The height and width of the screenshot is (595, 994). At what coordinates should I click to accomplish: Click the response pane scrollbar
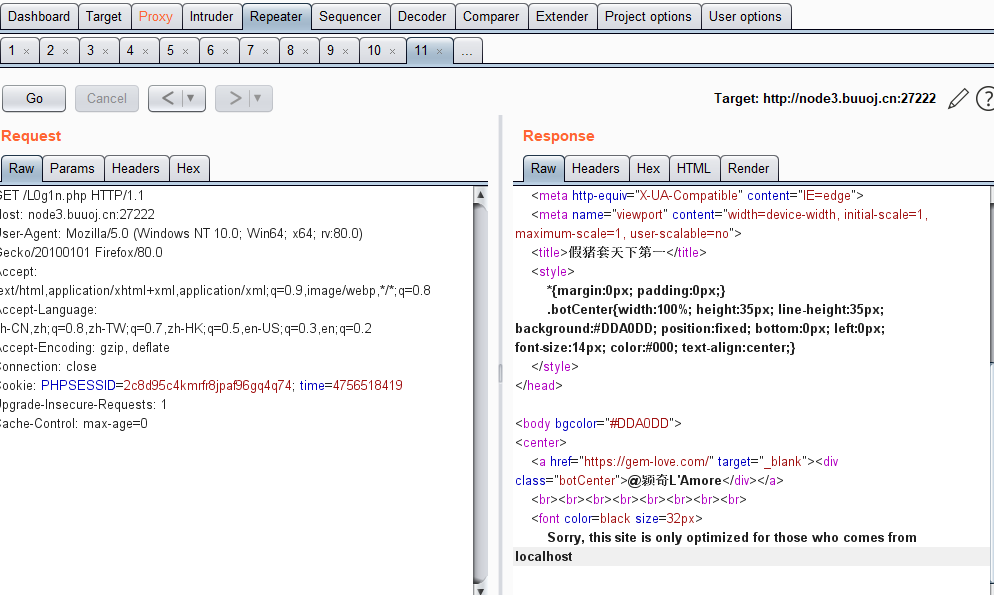pos(991,390)
